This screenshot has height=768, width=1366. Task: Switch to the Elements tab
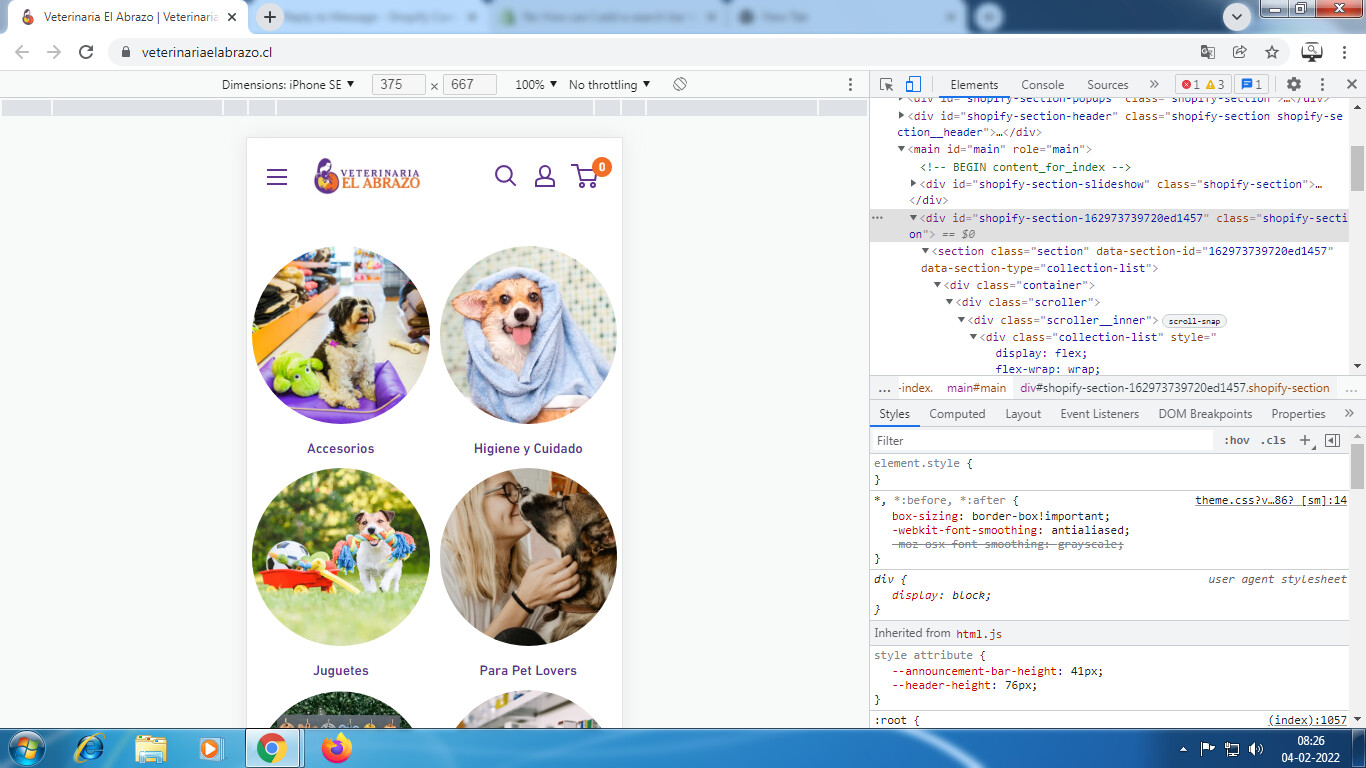coord(974,85)
